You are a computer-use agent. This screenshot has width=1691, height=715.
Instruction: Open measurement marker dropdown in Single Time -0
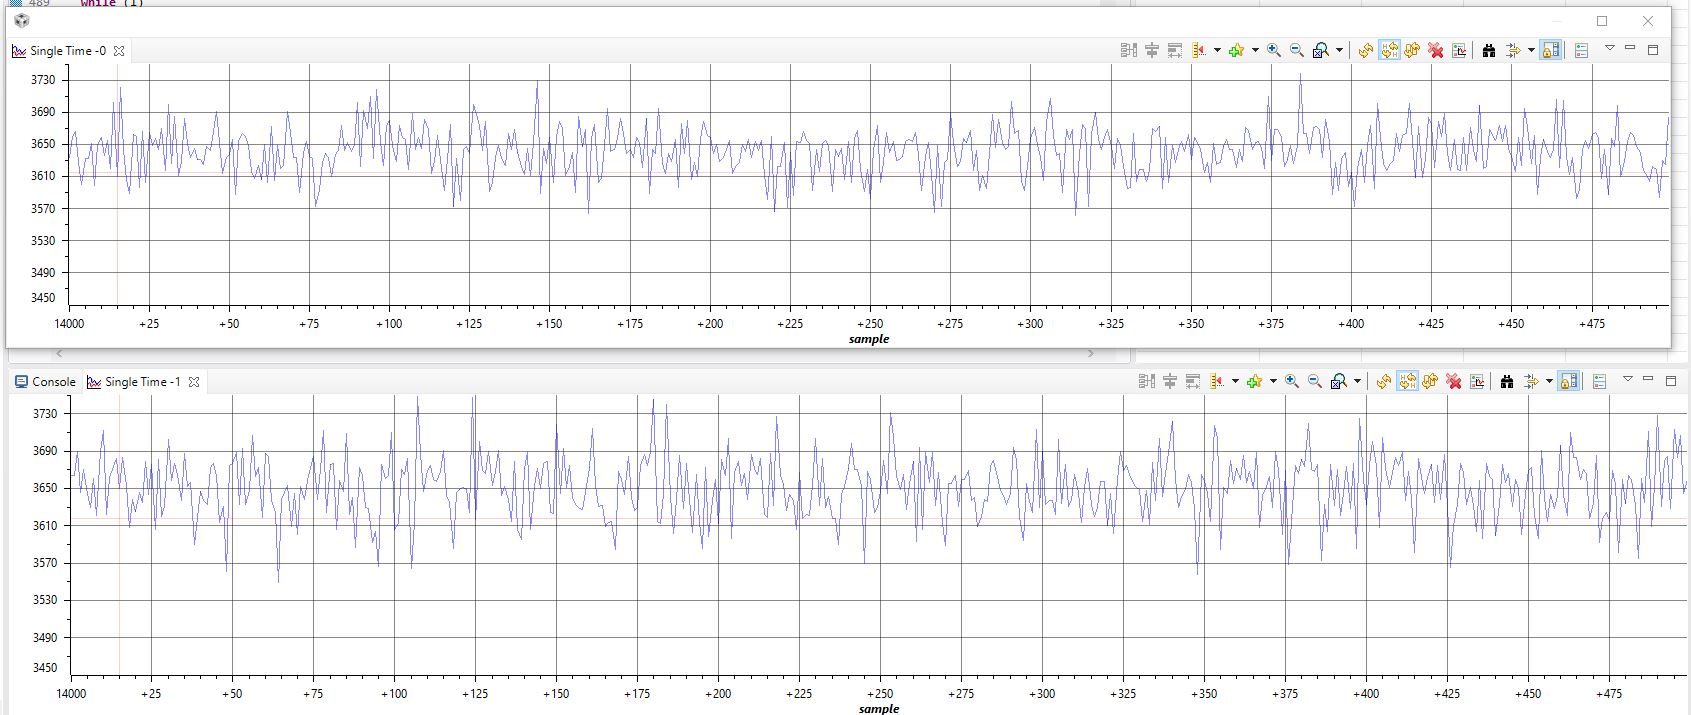(x=1217, y=50)
